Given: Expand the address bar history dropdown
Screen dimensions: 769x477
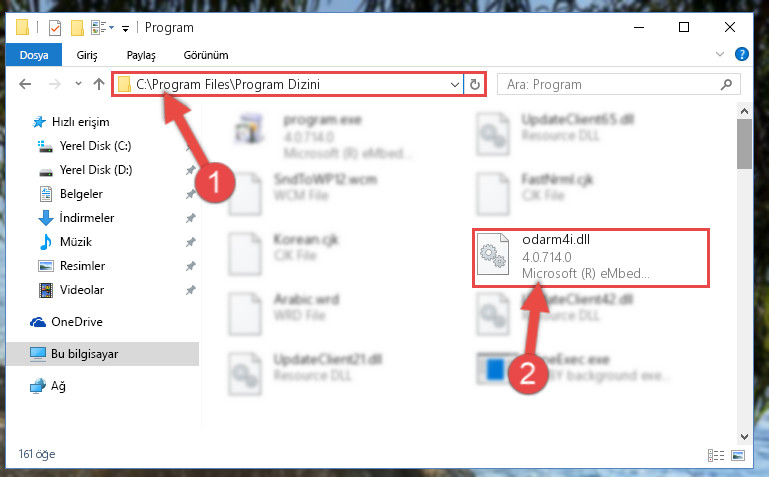Looking at the screenshot, I should tap(455, 84).
